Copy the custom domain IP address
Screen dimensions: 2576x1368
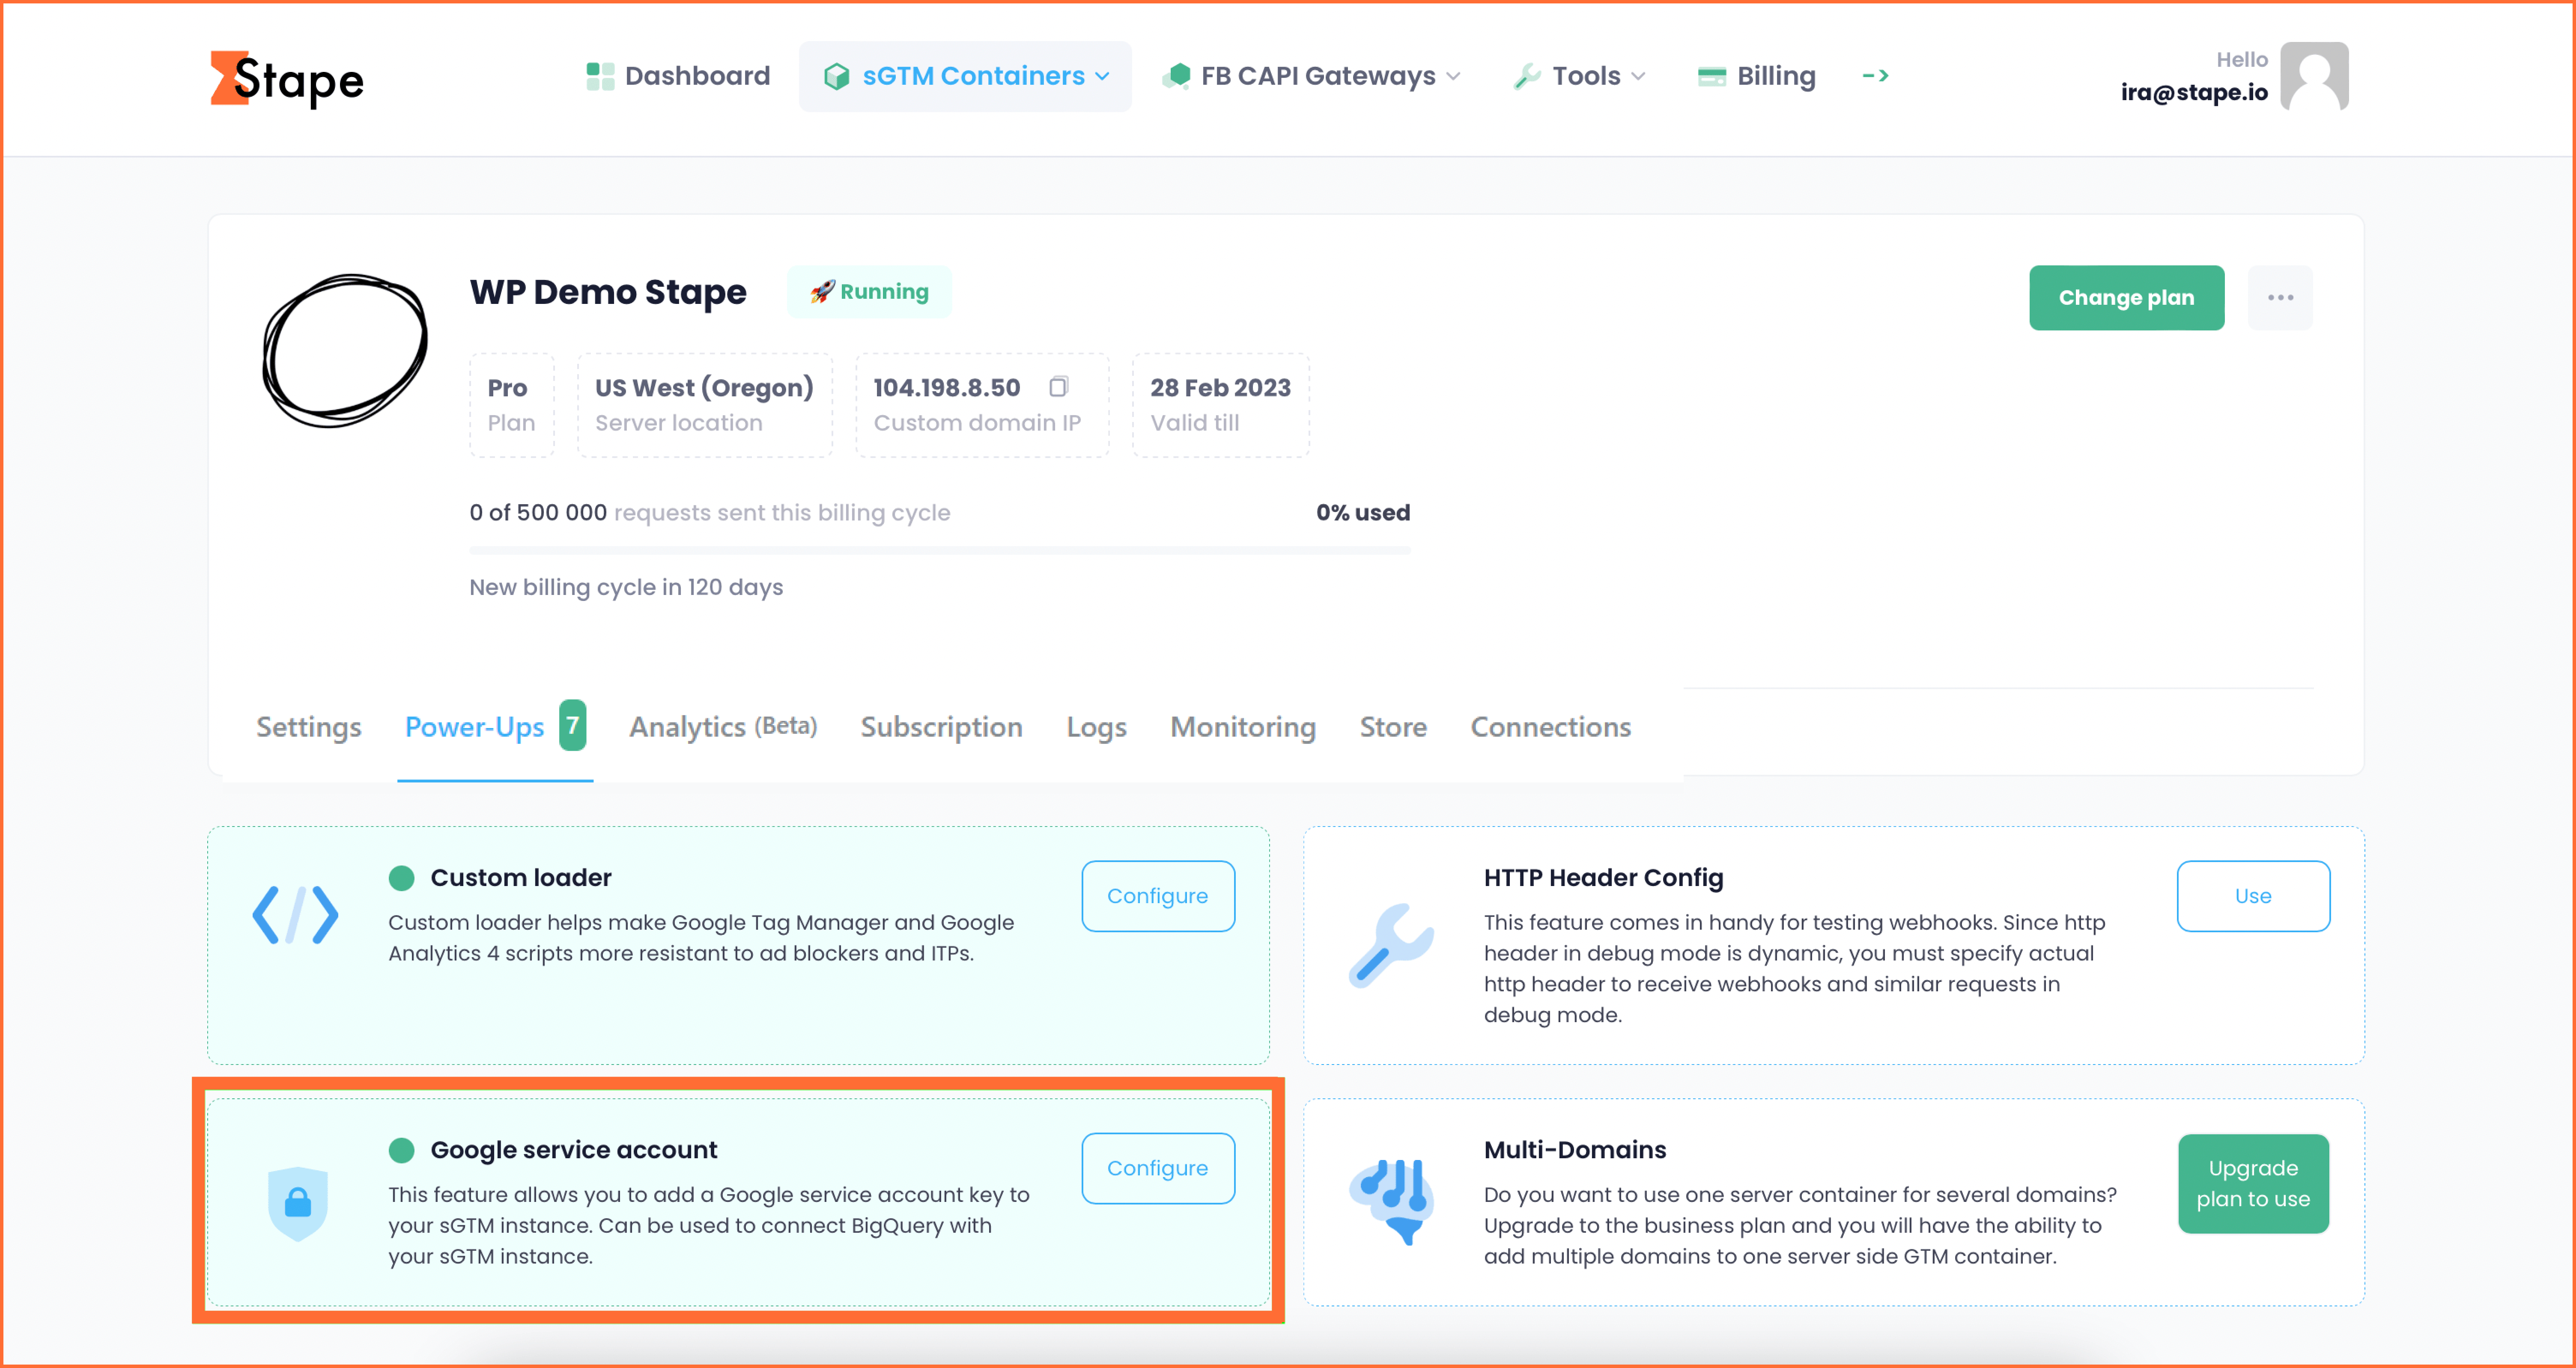pos(1058,386)
